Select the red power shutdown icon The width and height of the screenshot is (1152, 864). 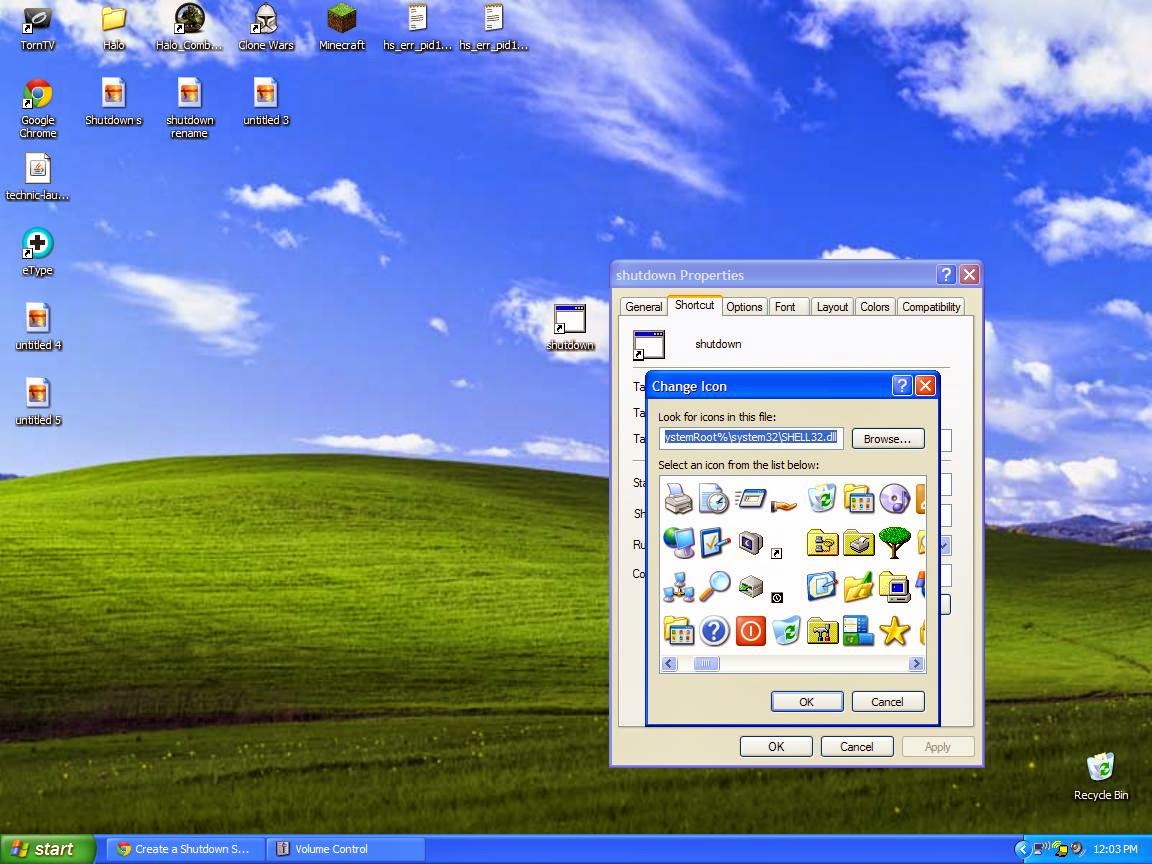[x=750, y=631]
